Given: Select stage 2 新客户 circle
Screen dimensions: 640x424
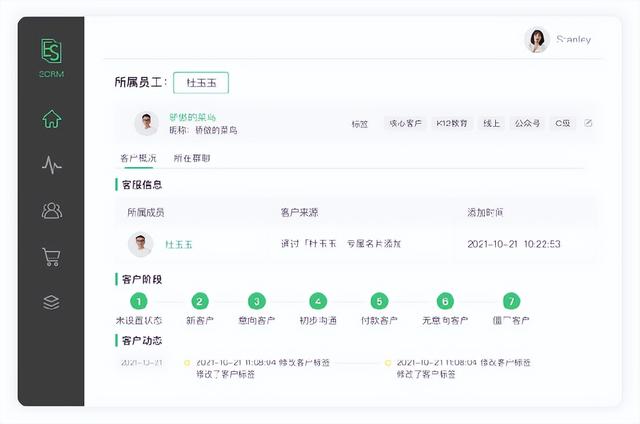Looking at the screenshot, I should (x=200, y=301).
